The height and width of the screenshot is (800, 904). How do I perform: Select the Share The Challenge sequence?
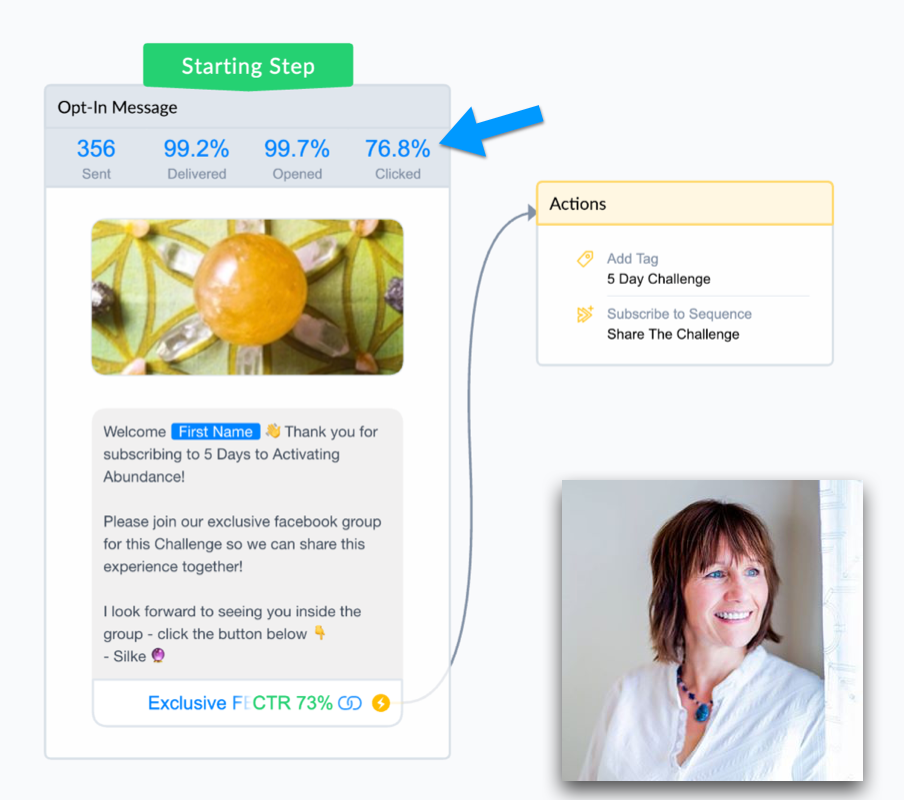click(673, 334)
